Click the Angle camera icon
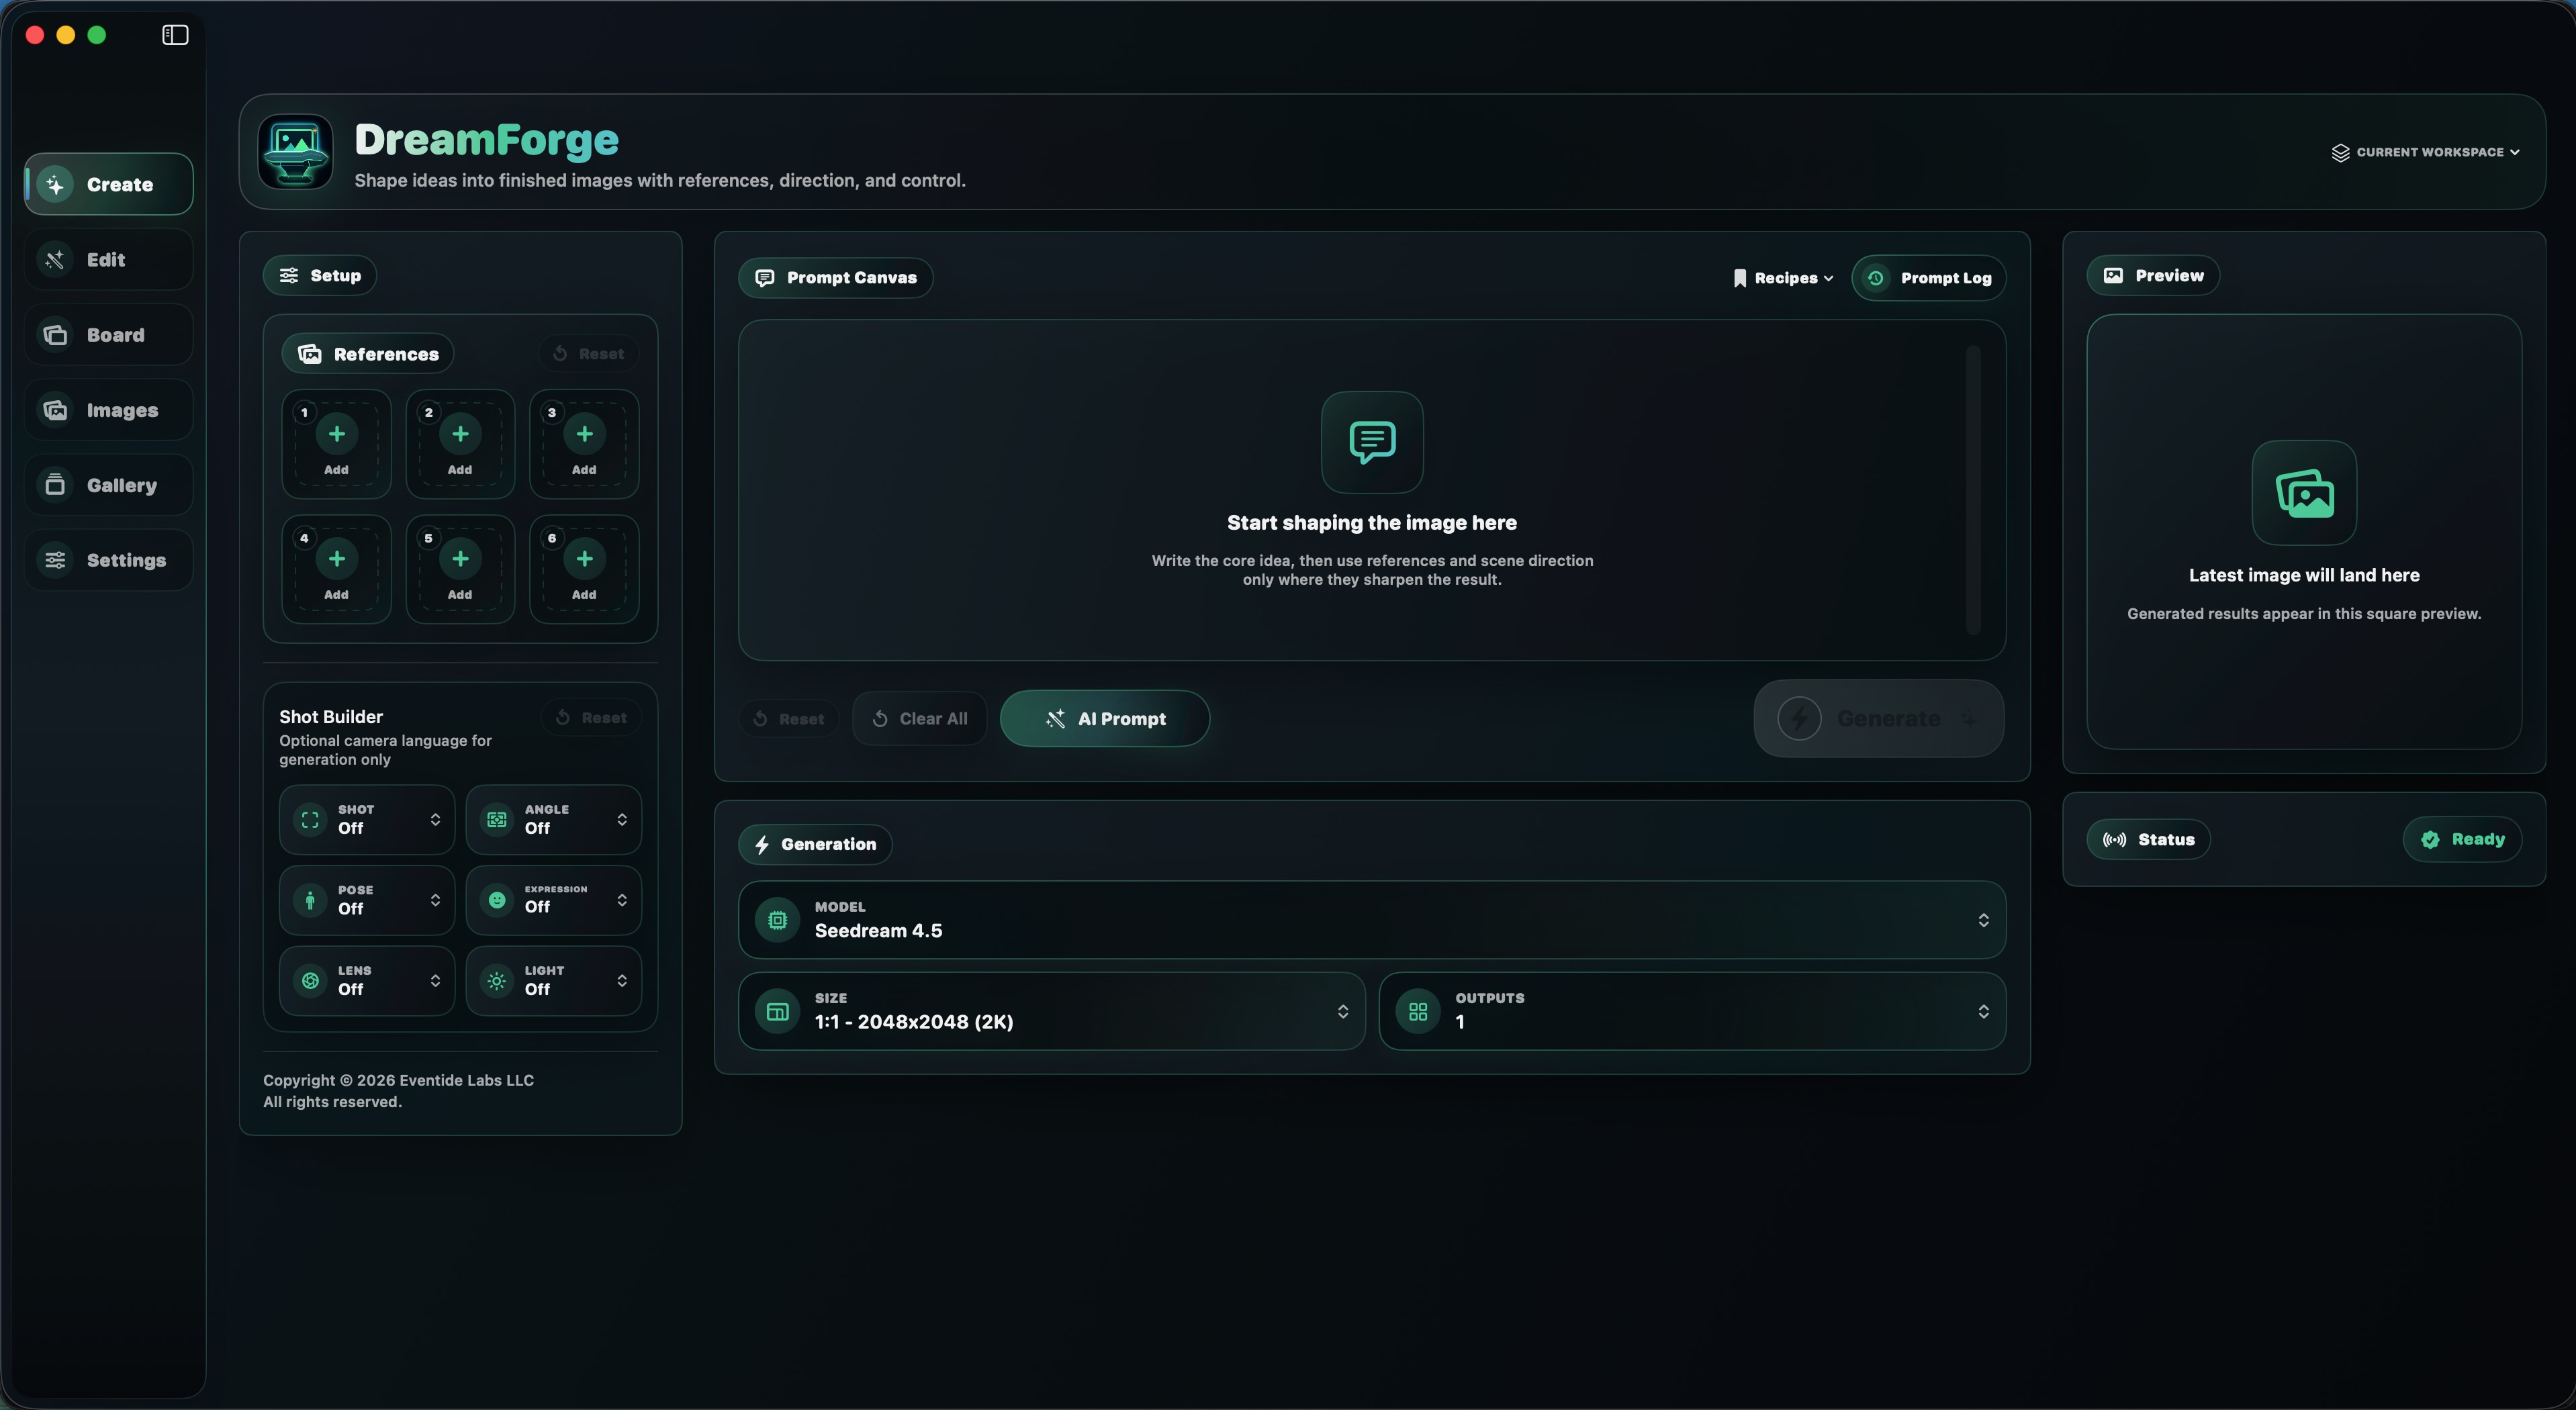The image size is (2576, 1410). click(x=497, y=820)
